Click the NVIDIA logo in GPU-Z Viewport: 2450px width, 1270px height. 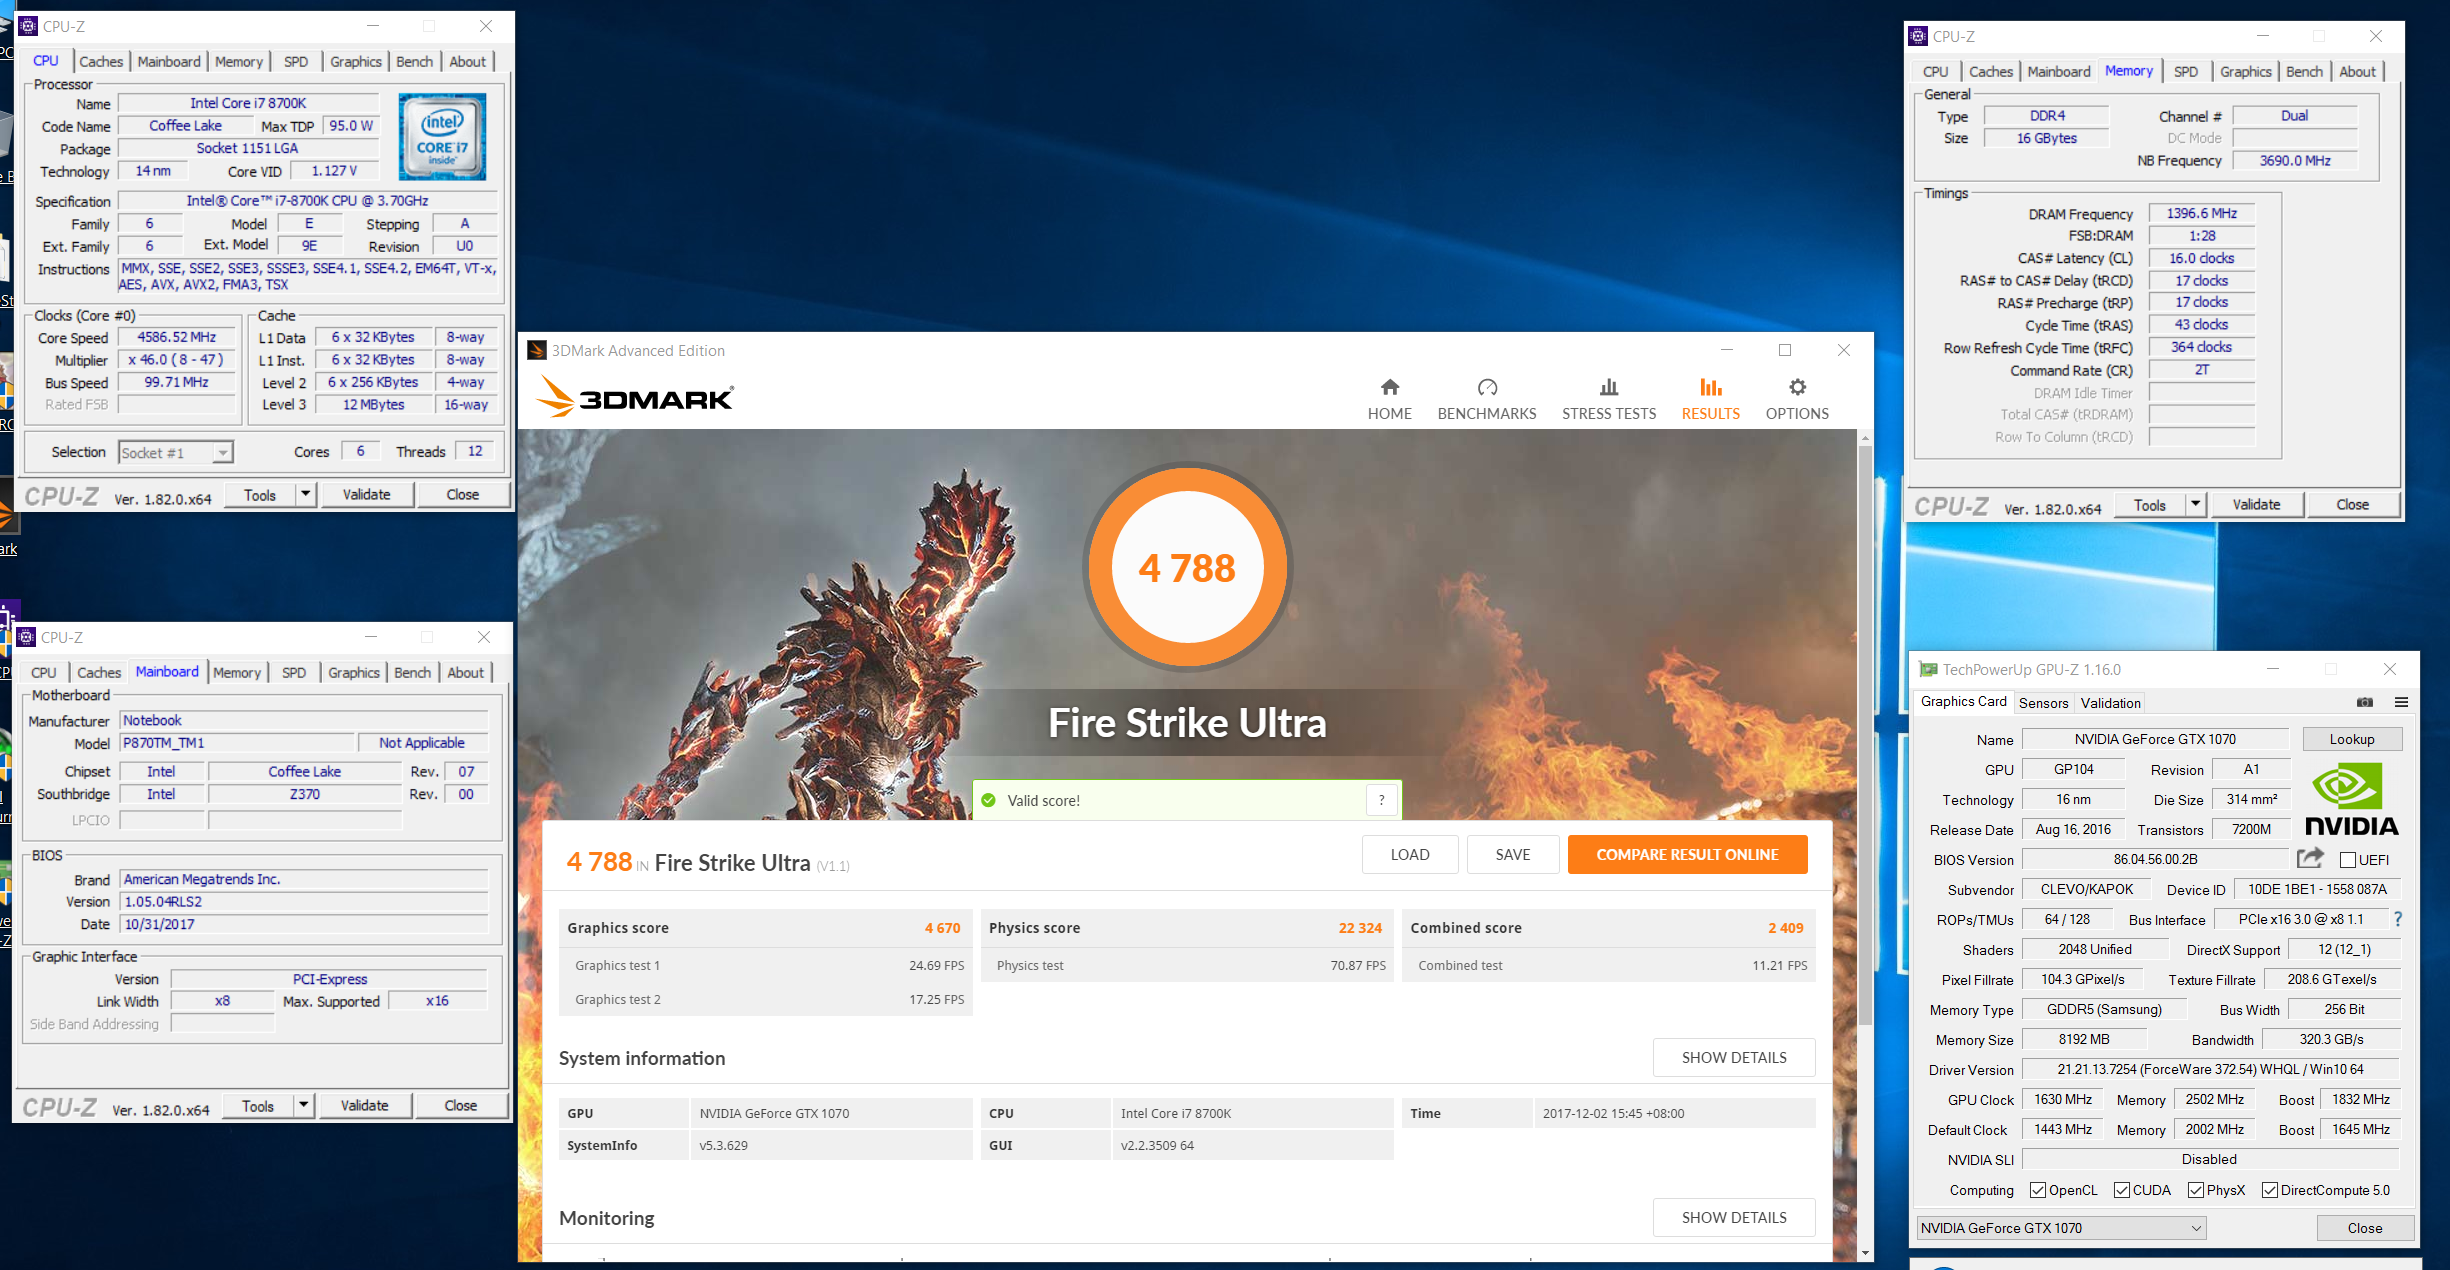pyautogui.click(x=2351, y=799)
